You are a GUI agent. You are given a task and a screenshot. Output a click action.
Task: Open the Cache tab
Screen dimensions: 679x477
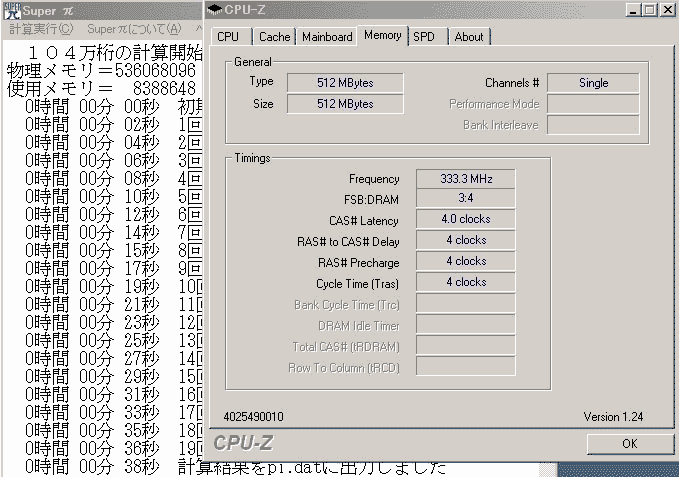pyautogui.click(x=274, y=37)
